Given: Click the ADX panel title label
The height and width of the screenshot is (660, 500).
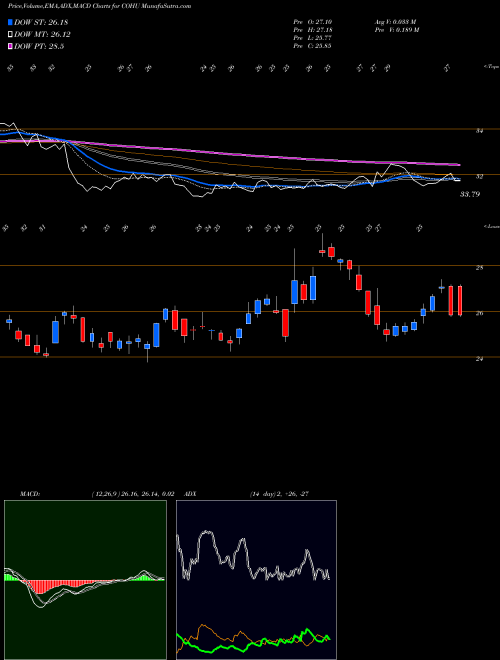Looking at the screenshot, I should (x=191, y=494).
